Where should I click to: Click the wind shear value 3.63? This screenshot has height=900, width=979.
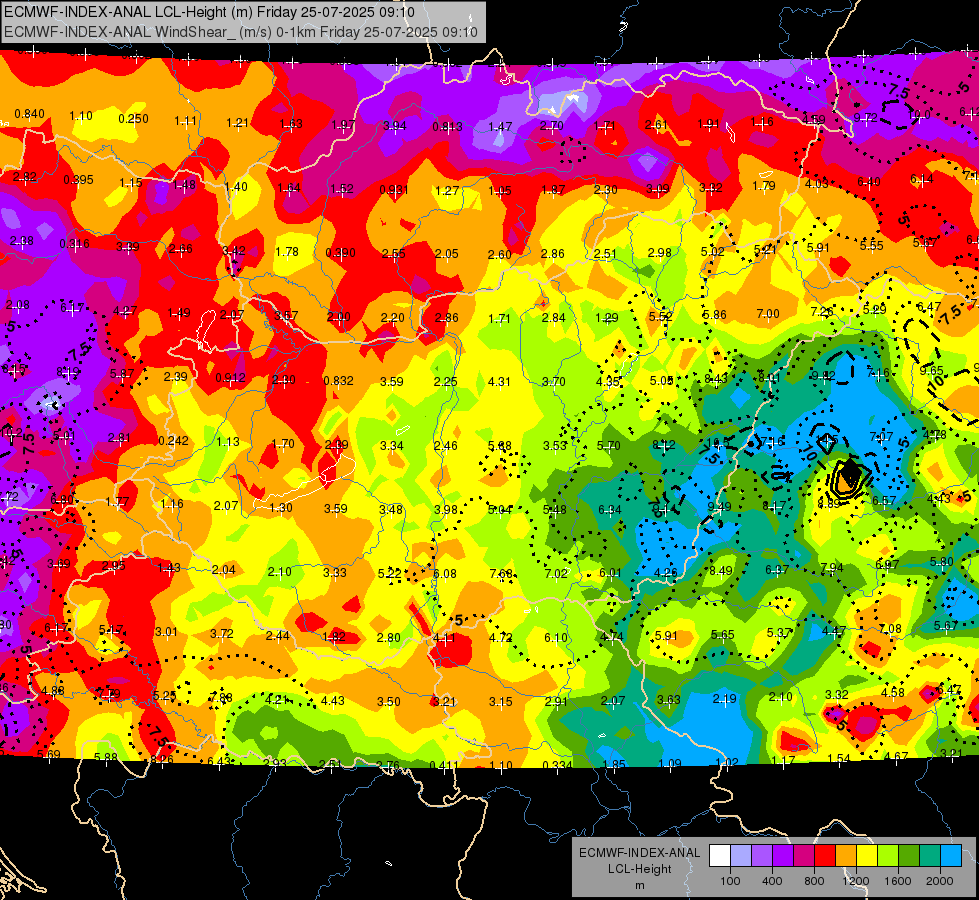(x=669, y=699)
